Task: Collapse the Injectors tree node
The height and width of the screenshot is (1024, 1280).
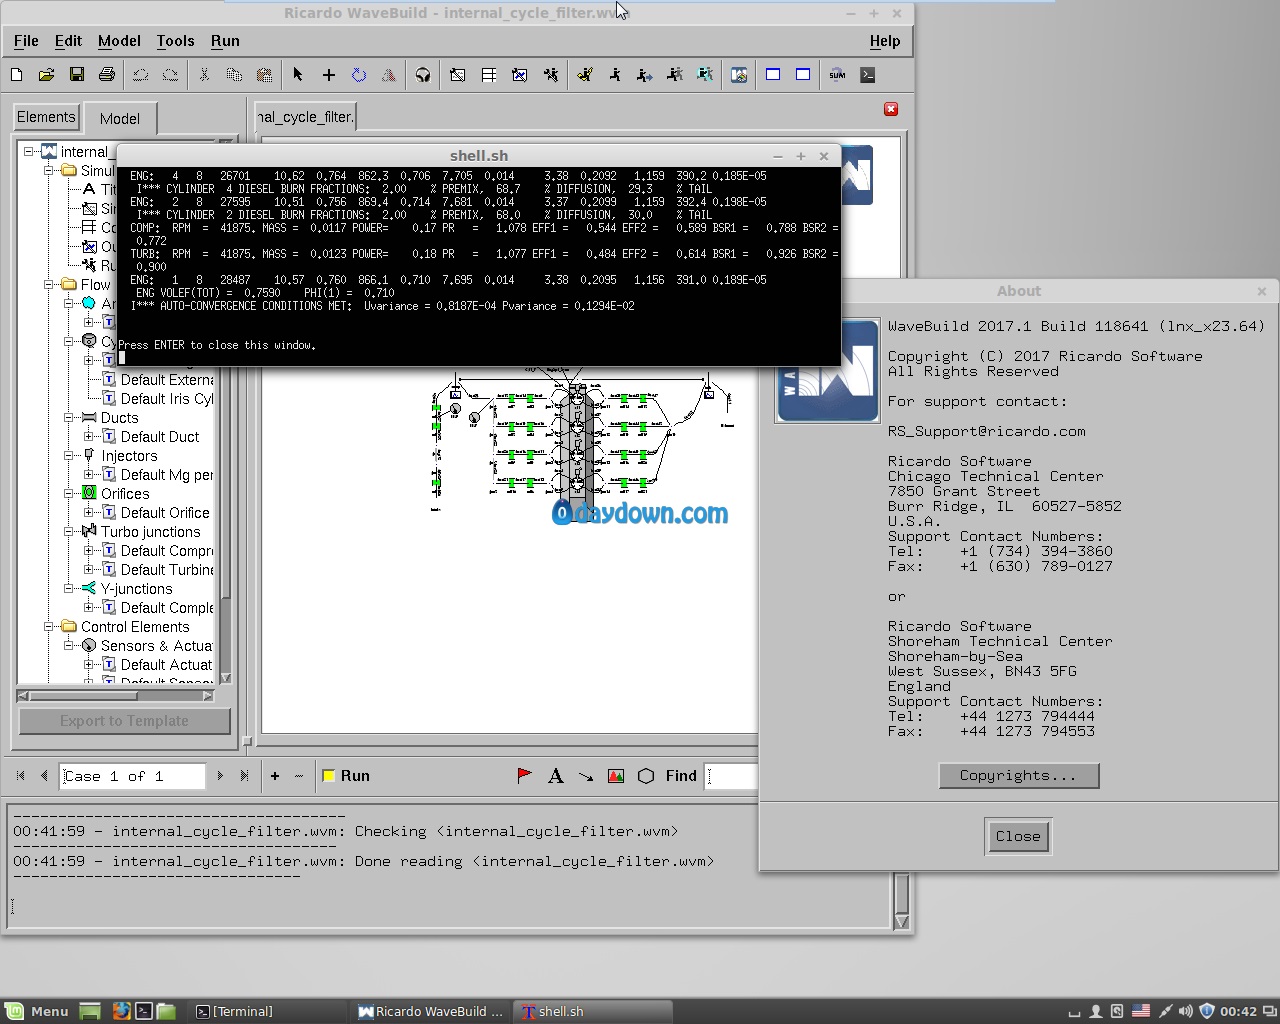Action: point(69,456)
